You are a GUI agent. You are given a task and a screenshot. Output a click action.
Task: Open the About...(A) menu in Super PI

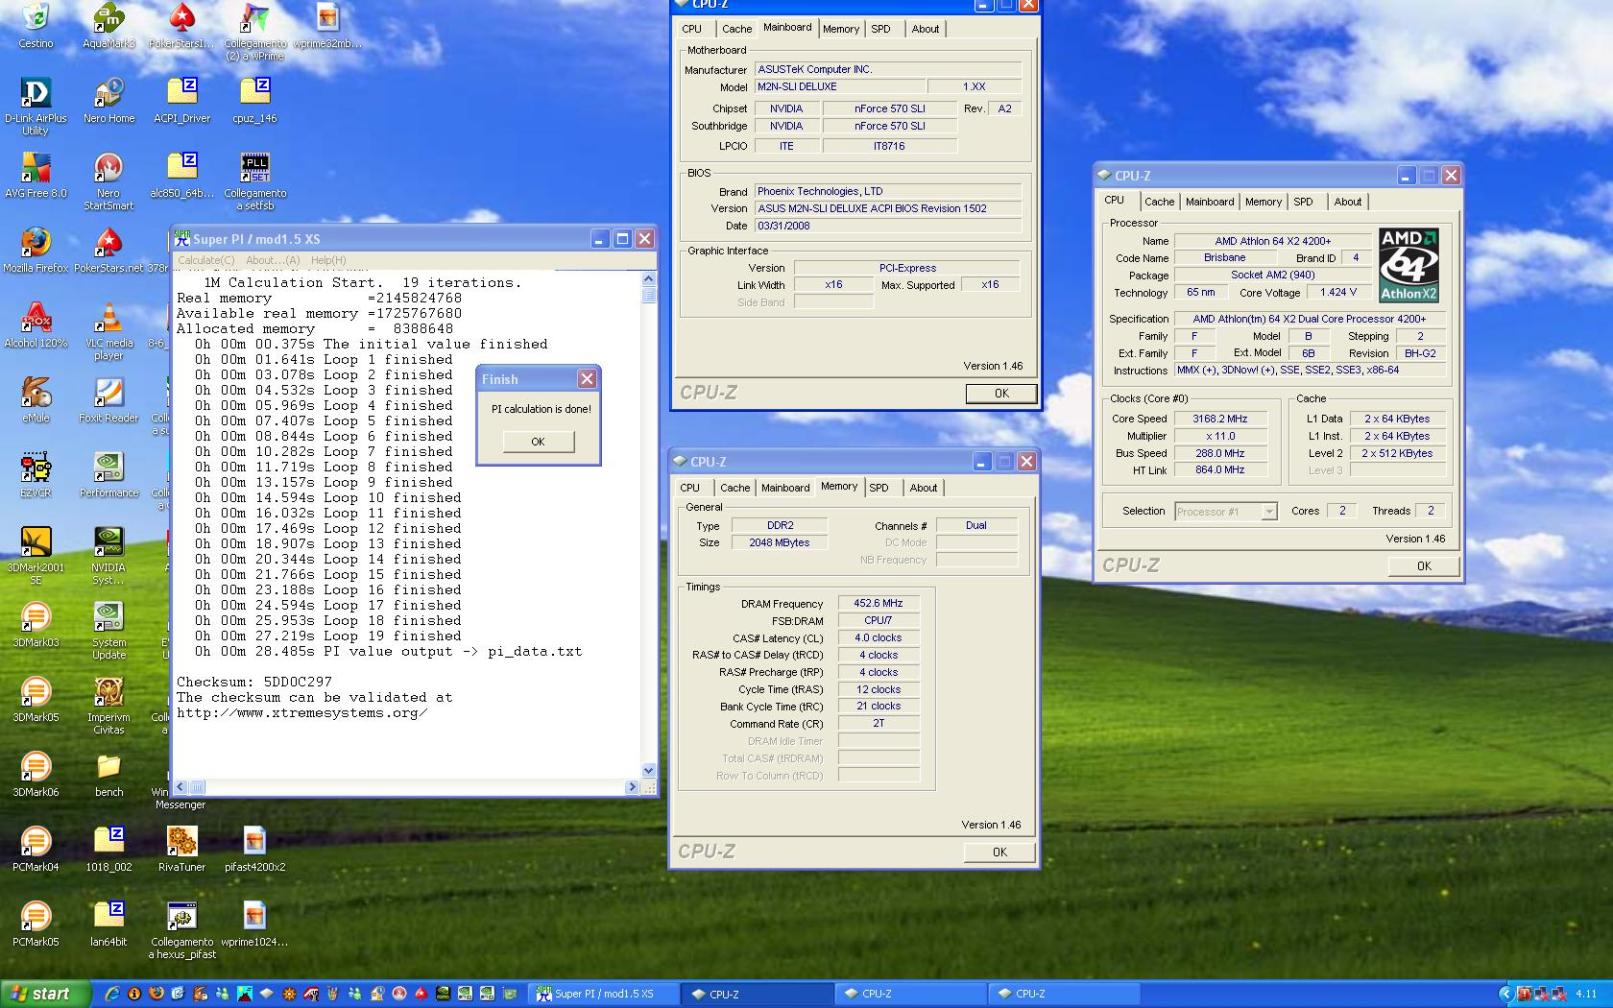coord(273,260)
